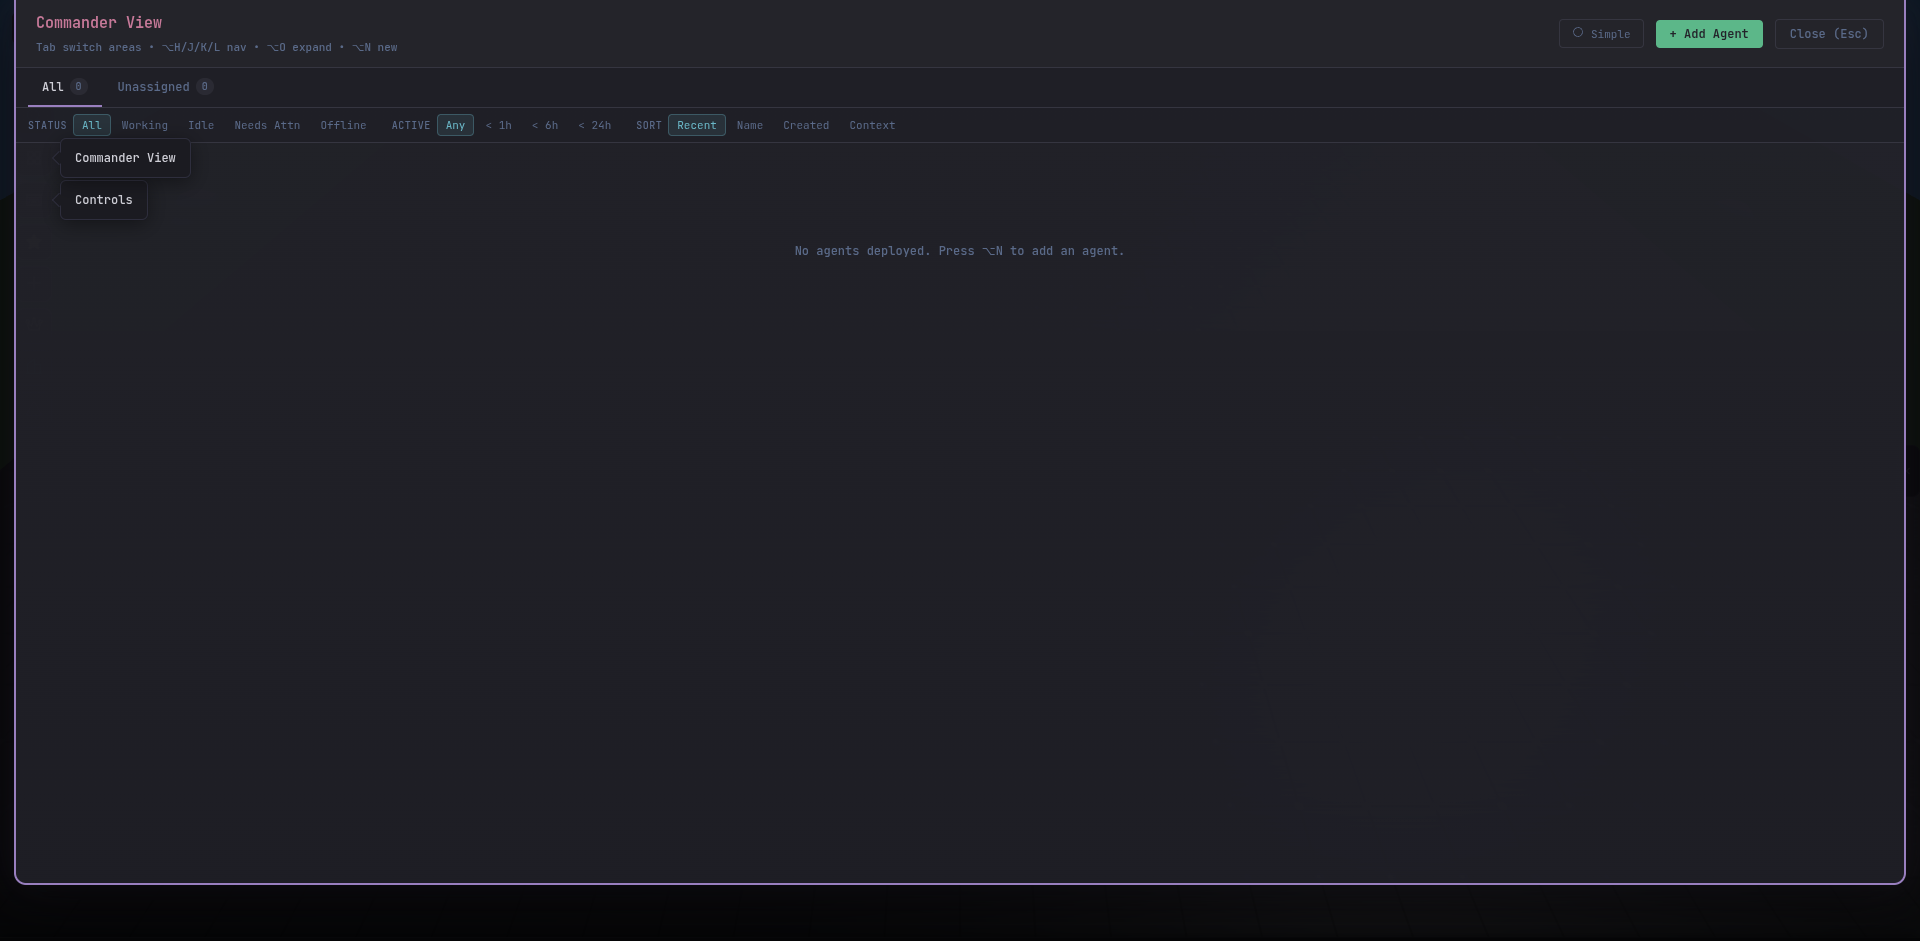Click the + Add Agent button
The width and height of the screenshot is (1920, 941).
coord(1709,34)
